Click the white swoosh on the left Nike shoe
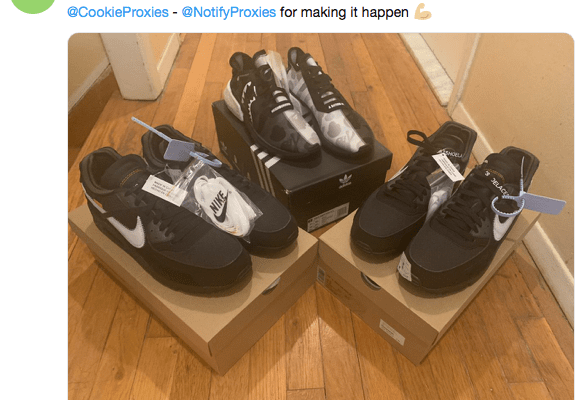This screenshot has width=582, height=400. pyautogui.click(x=128, y=229)
